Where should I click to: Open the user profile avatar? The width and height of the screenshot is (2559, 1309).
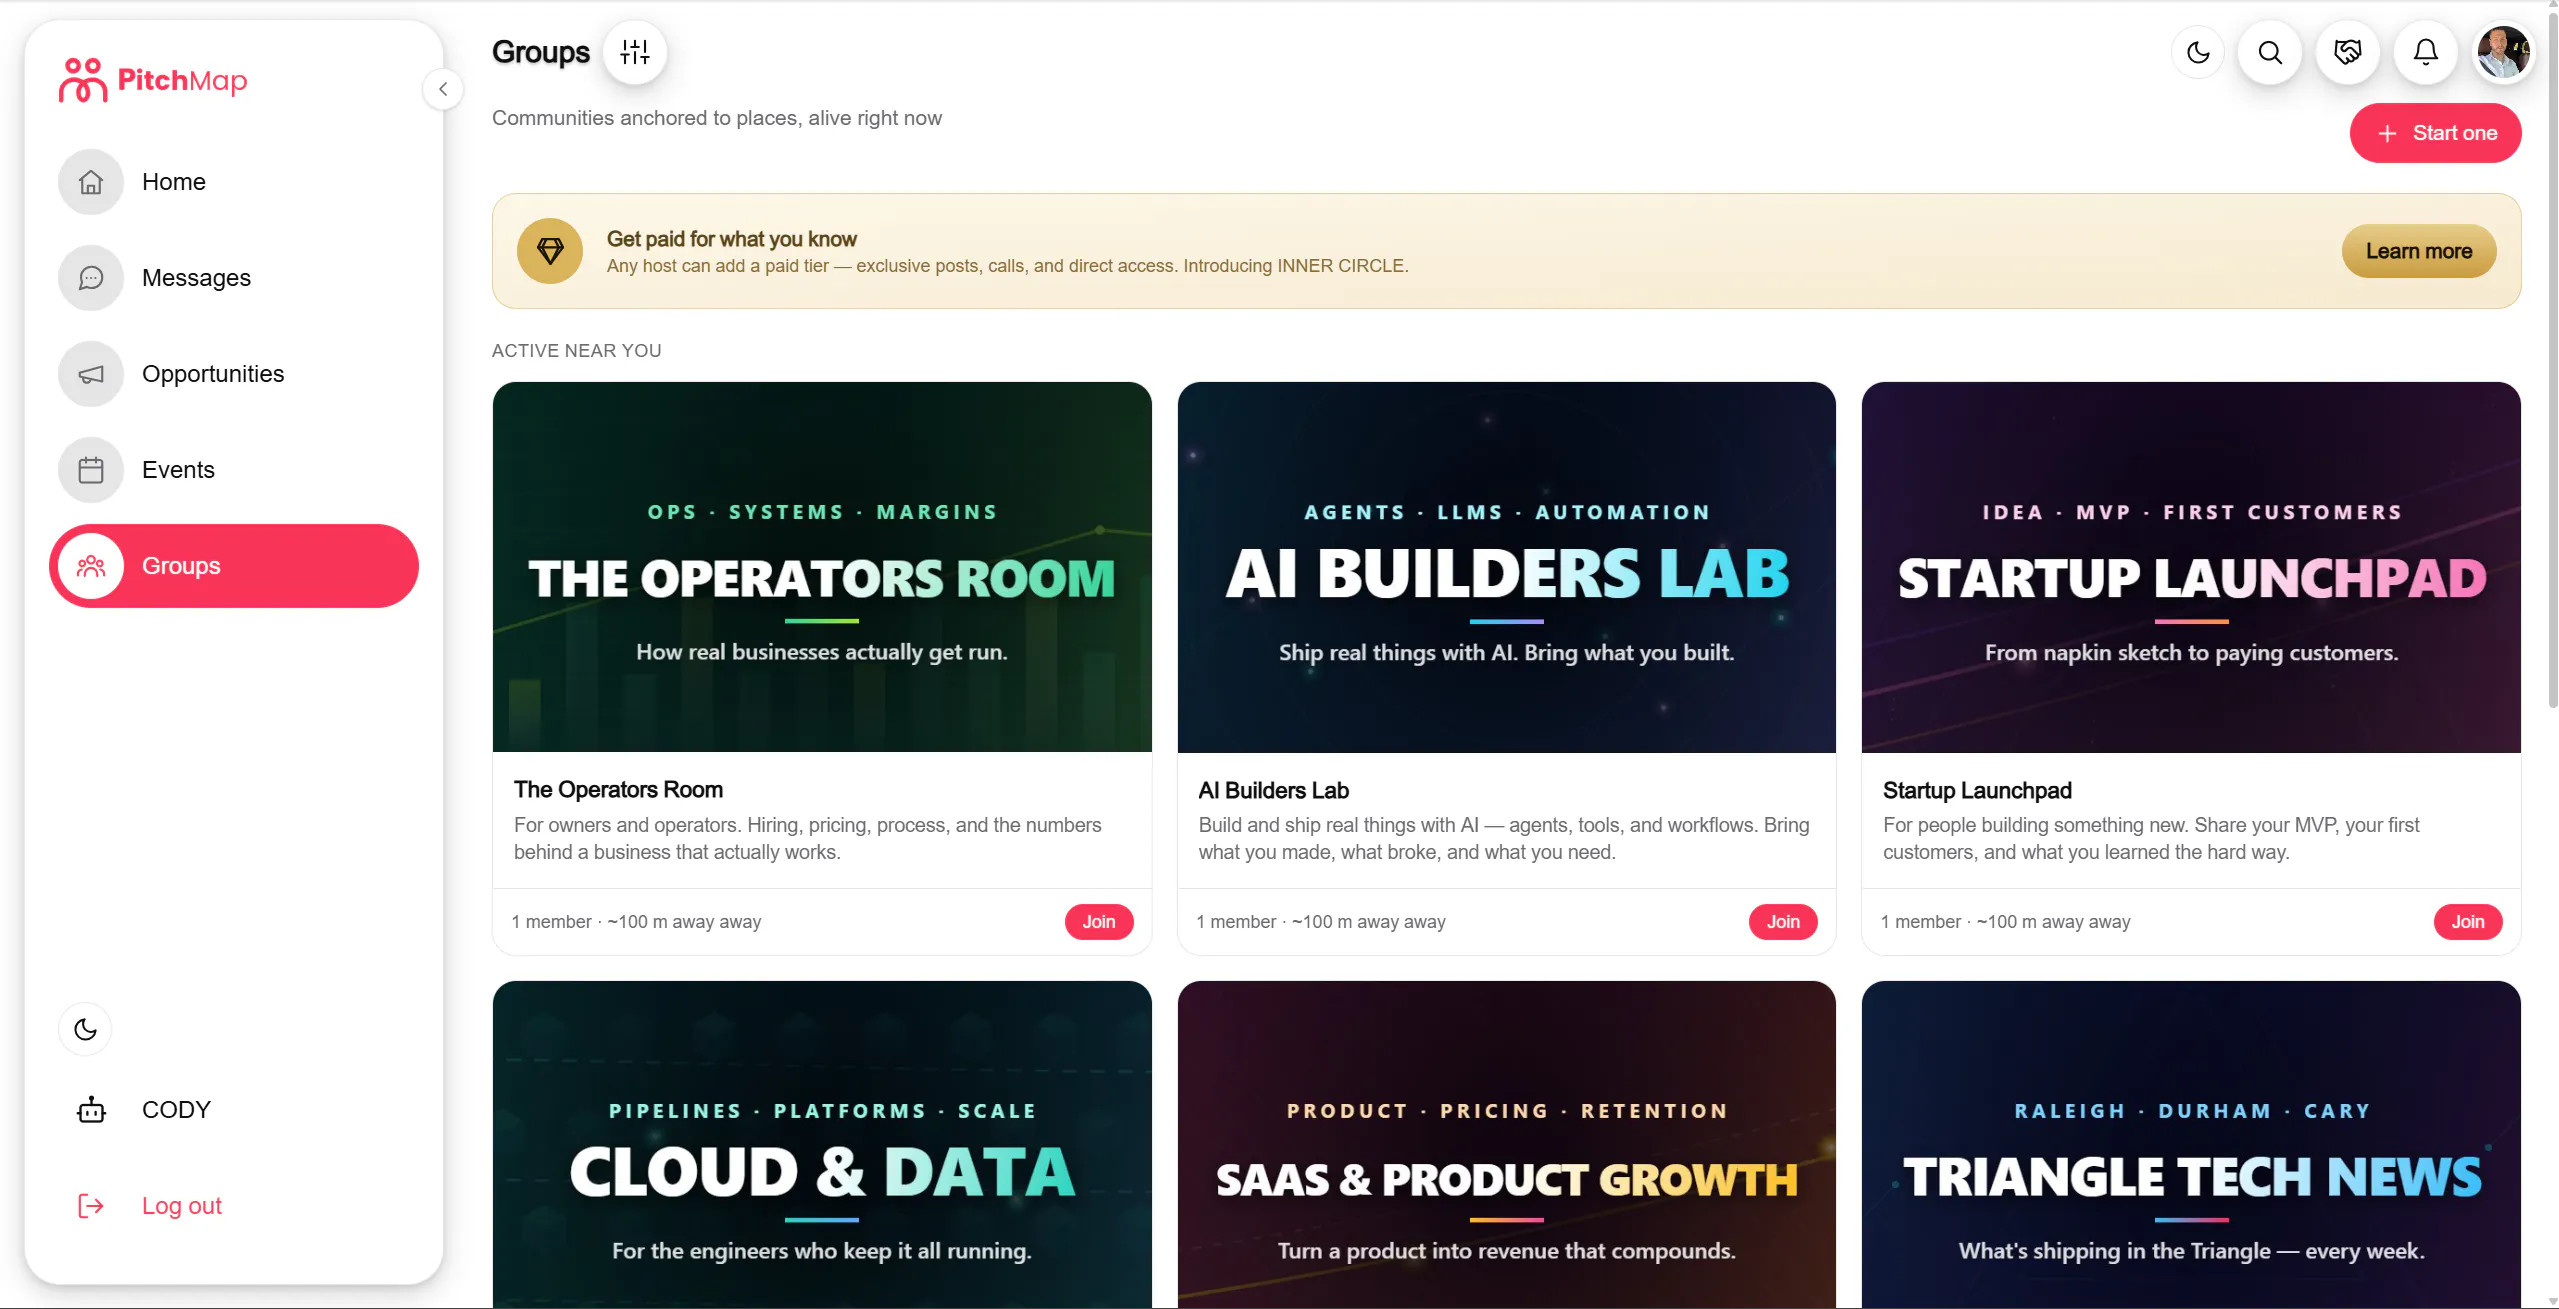tap(2503, 52)
